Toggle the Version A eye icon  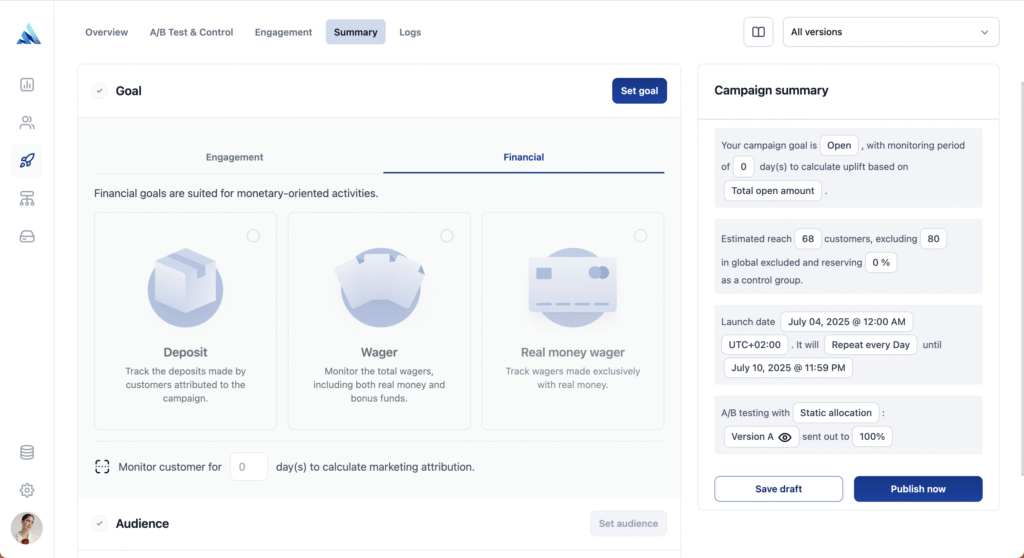click(785, 437)
